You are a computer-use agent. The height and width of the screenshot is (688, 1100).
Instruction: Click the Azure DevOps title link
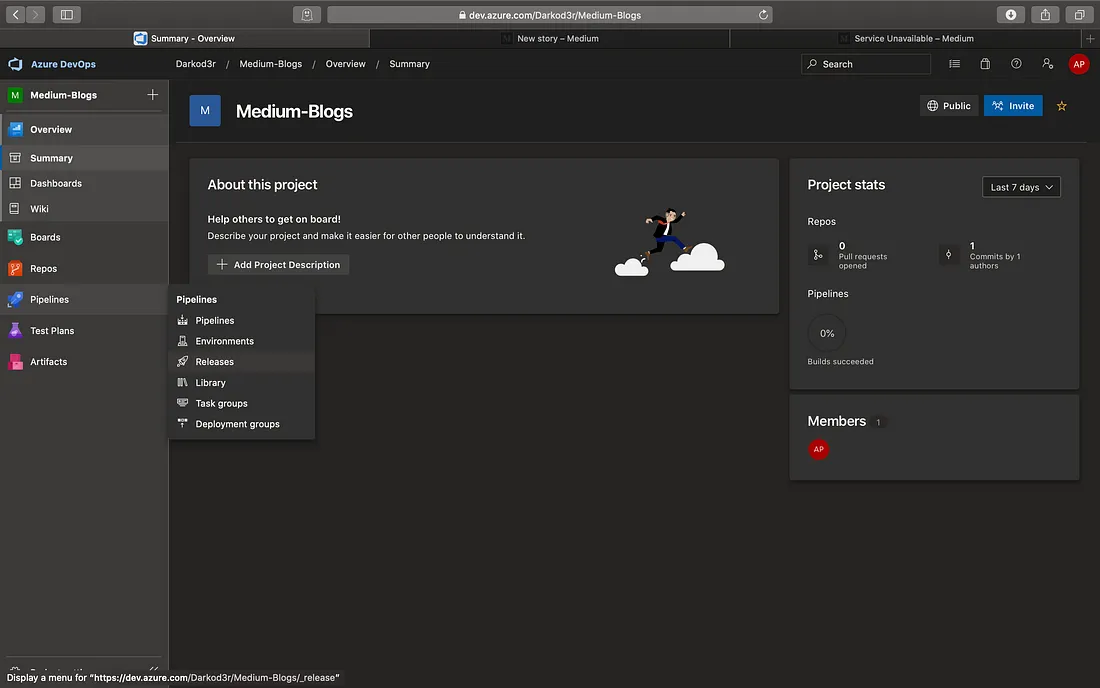click(x=63, y=64)
